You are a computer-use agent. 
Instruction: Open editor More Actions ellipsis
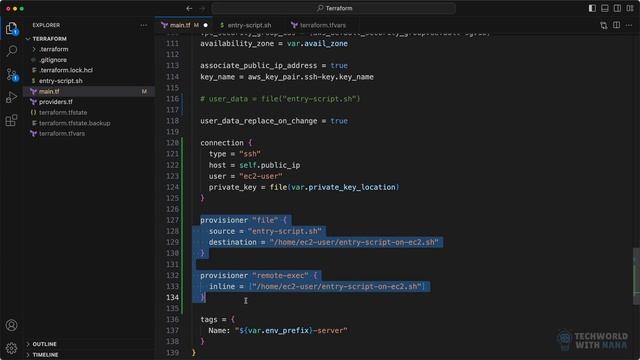[629, 25]
